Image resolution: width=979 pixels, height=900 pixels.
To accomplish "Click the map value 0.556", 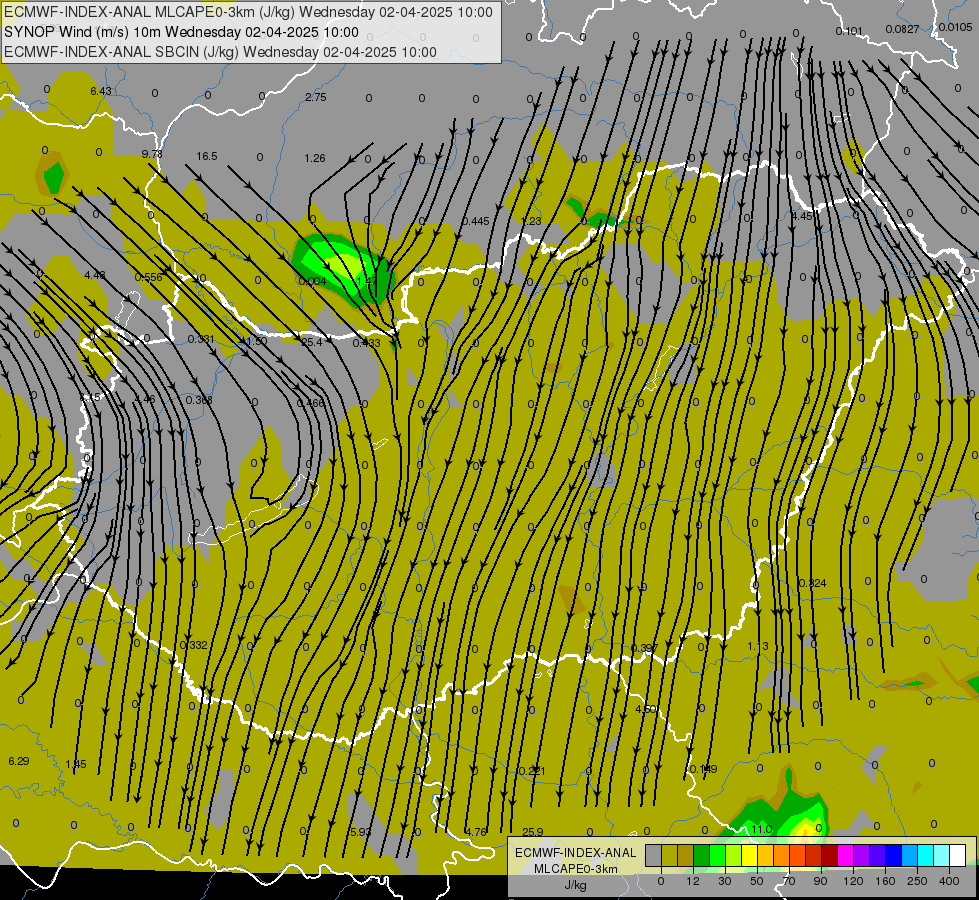I will click(149, 277).
